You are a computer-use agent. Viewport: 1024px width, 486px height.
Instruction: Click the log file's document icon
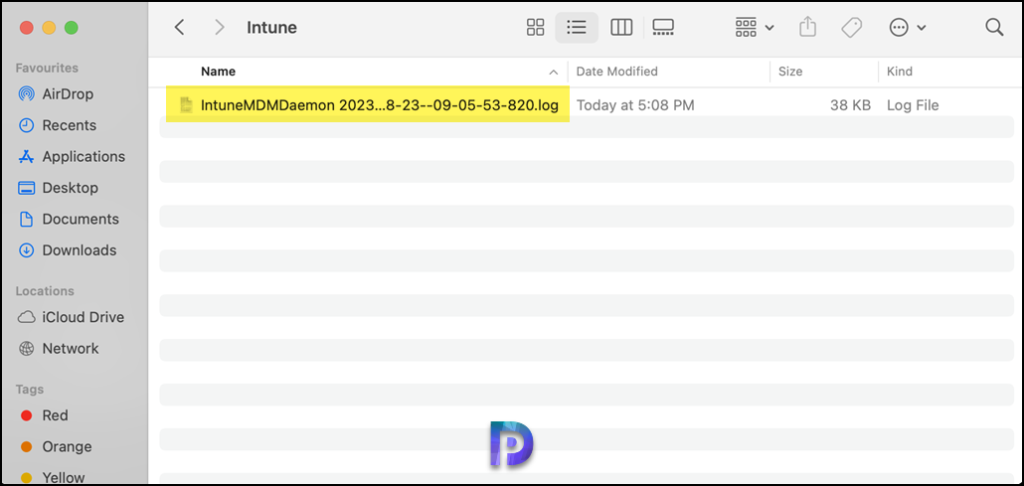(187, 105)
